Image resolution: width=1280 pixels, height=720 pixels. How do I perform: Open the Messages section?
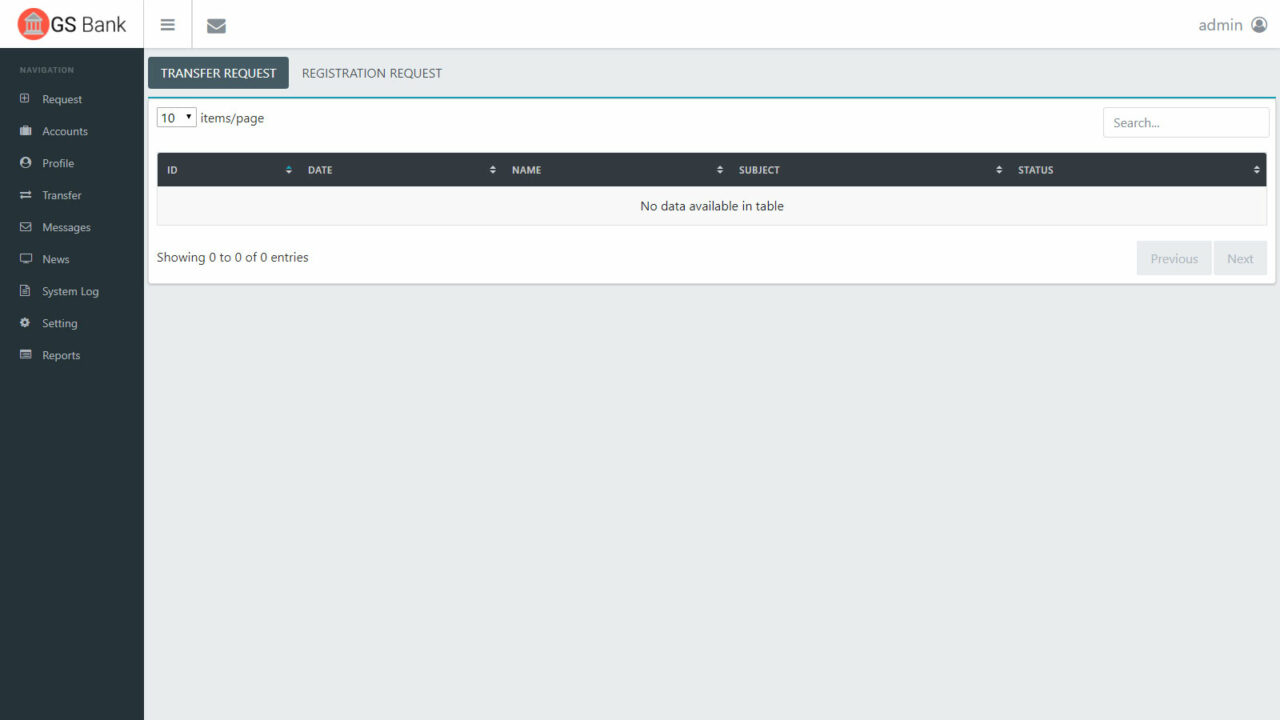(64, 227)
